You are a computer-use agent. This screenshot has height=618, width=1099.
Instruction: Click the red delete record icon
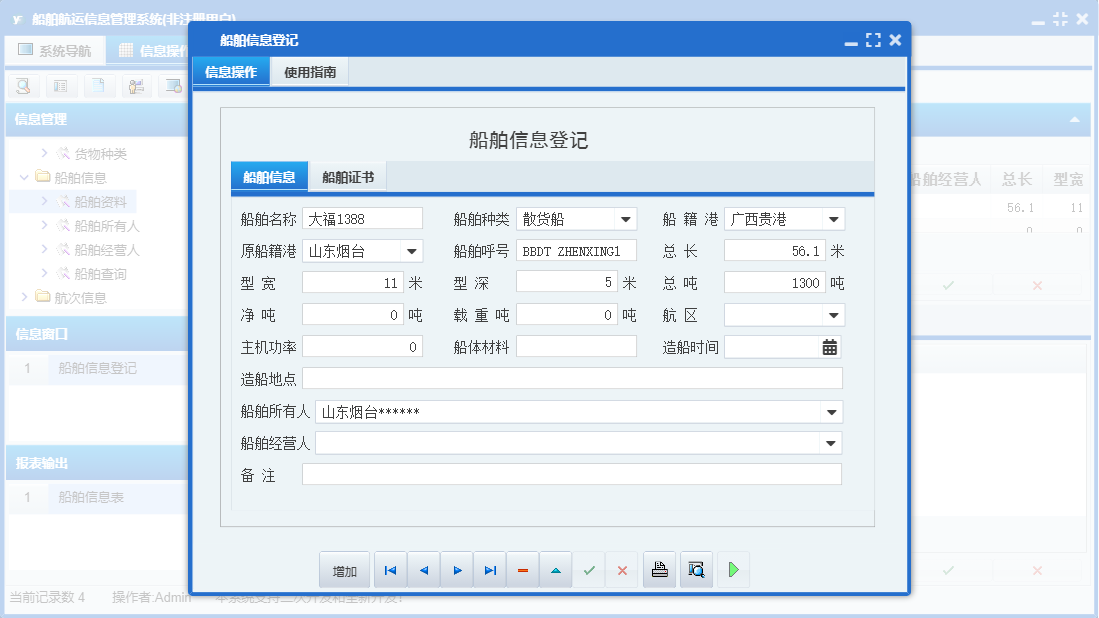coord(522,569)
